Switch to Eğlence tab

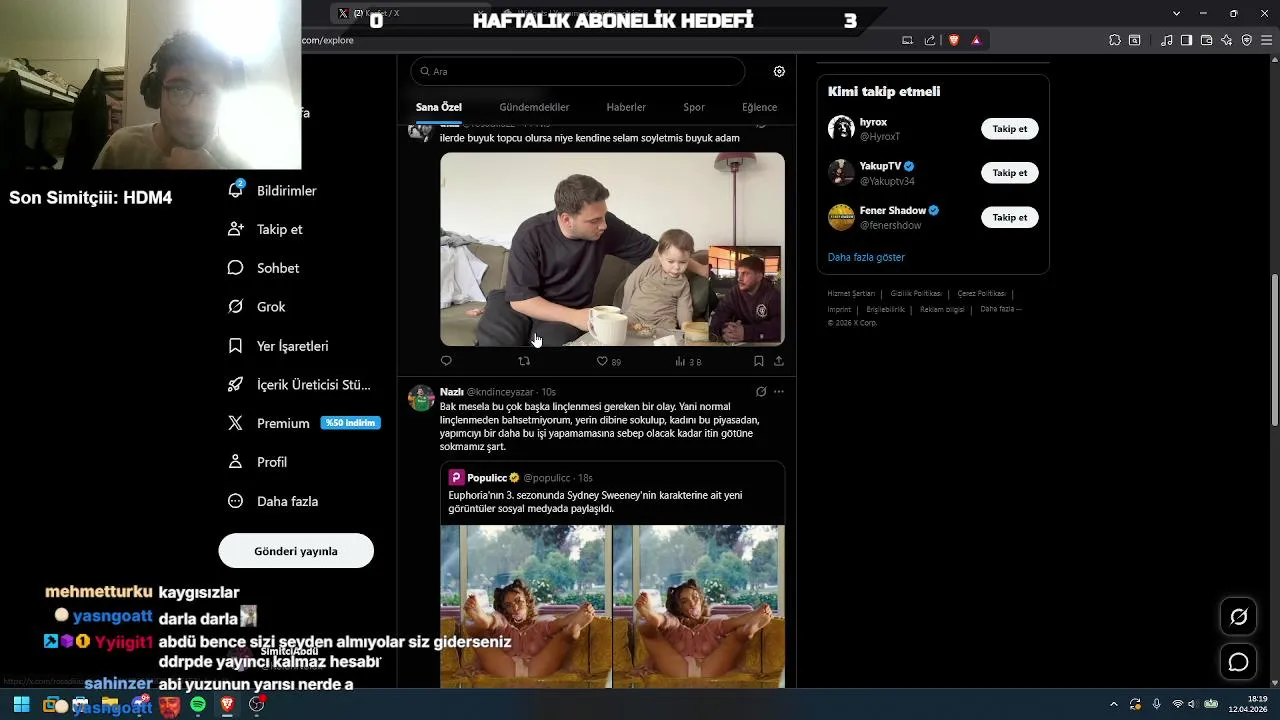[x=759, y=107]
